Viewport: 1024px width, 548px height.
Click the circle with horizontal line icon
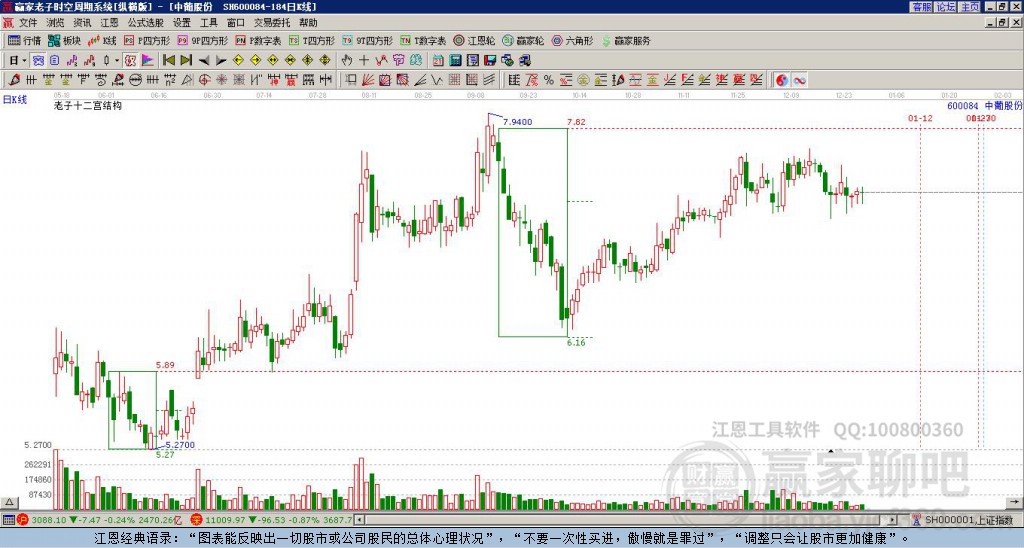[x=135, y=80]
